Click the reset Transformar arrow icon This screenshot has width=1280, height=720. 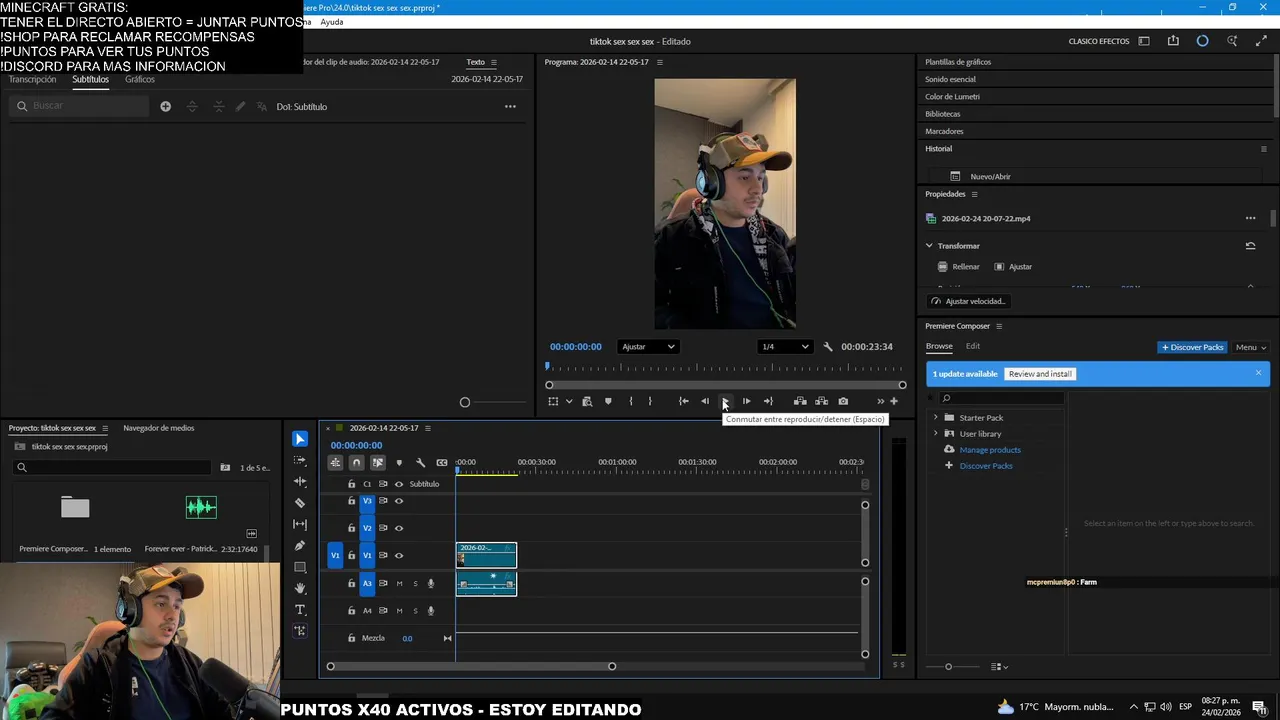coord(1250,246)
